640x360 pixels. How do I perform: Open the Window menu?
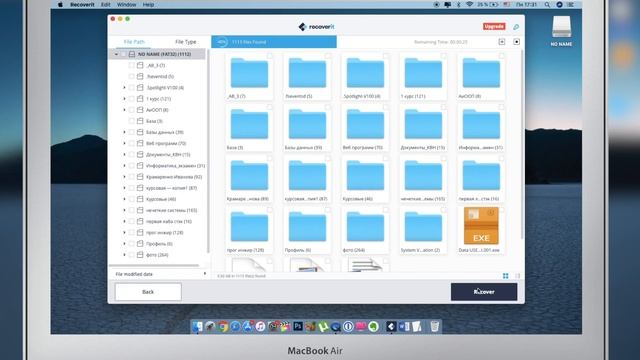click(x=127, y=4)
